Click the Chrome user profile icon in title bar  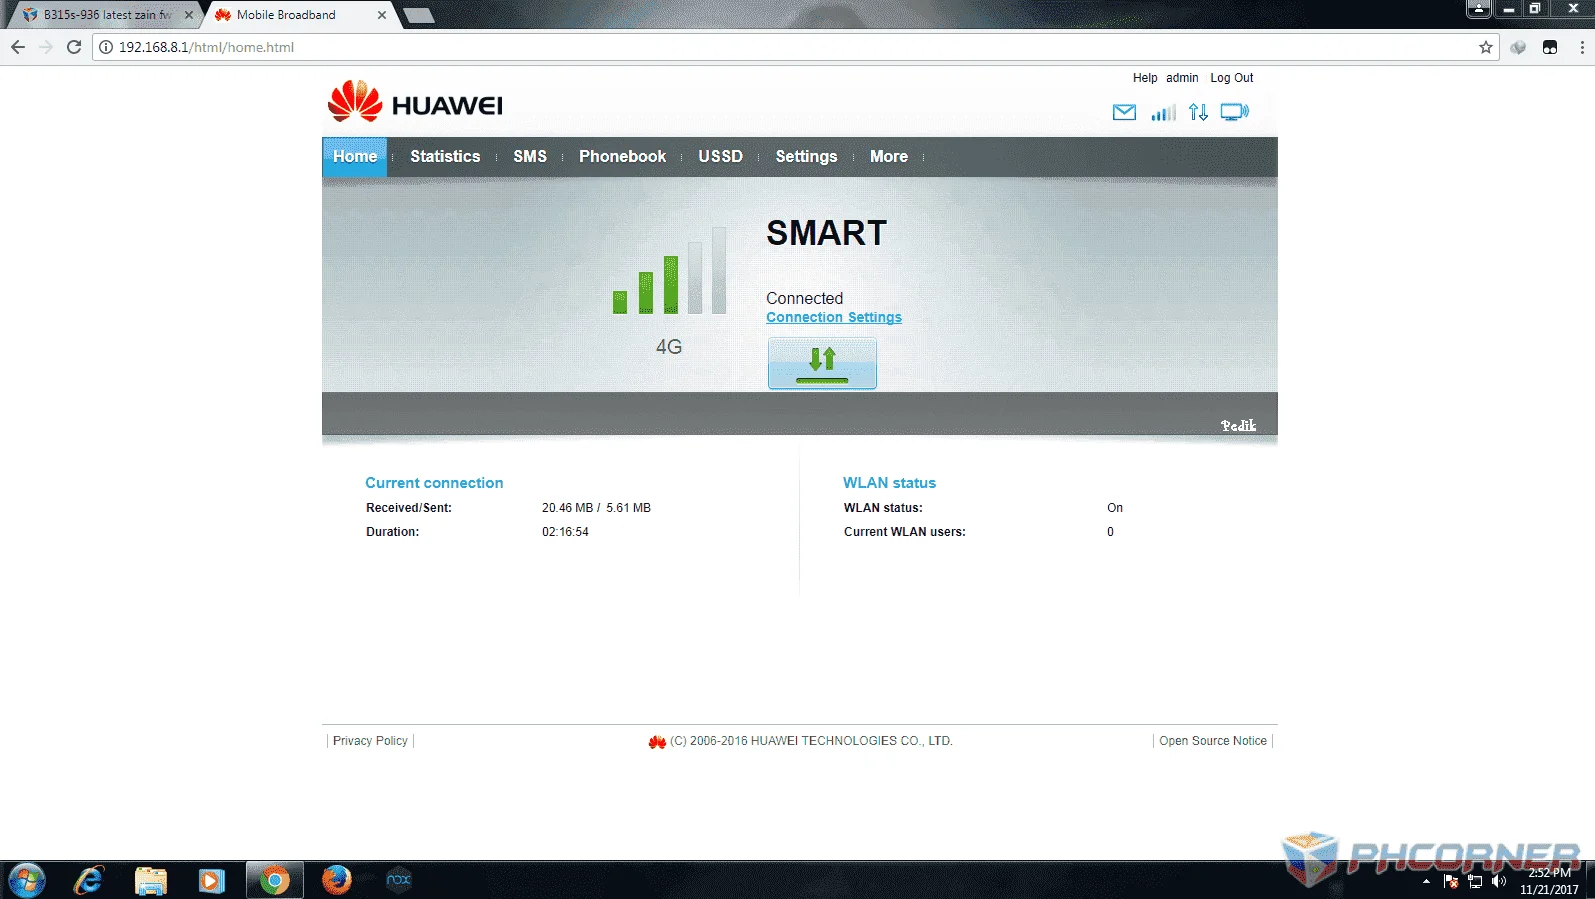coord(1479,8)
